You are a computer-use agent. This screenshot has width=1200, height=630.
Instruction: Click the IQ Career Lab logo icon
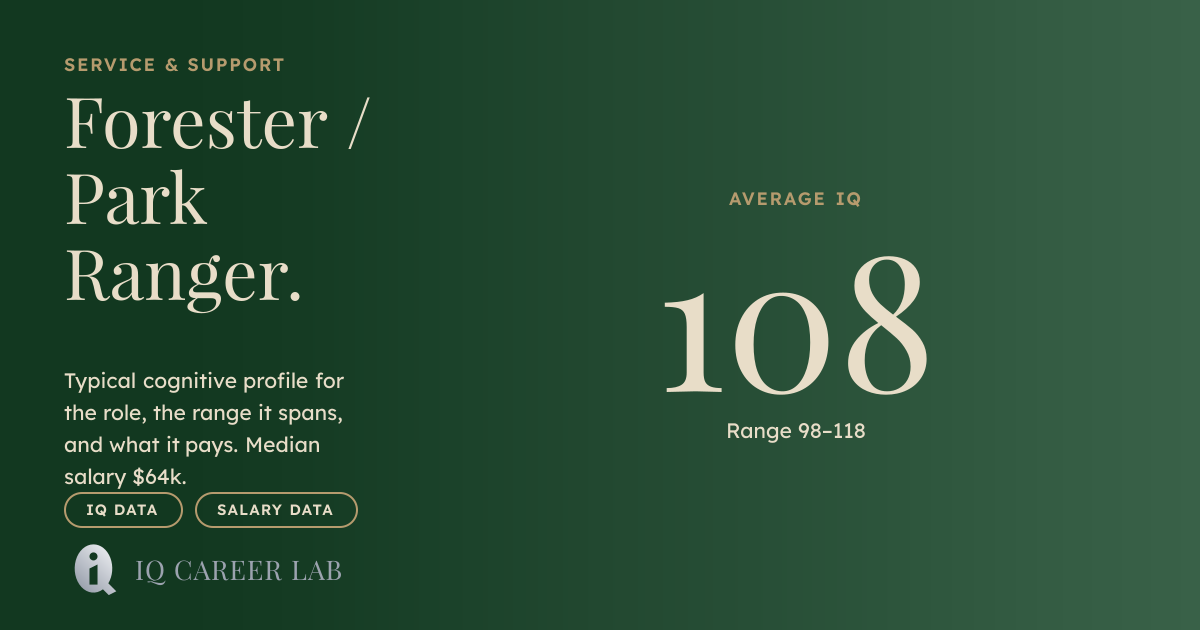click(x=95, y=570)
